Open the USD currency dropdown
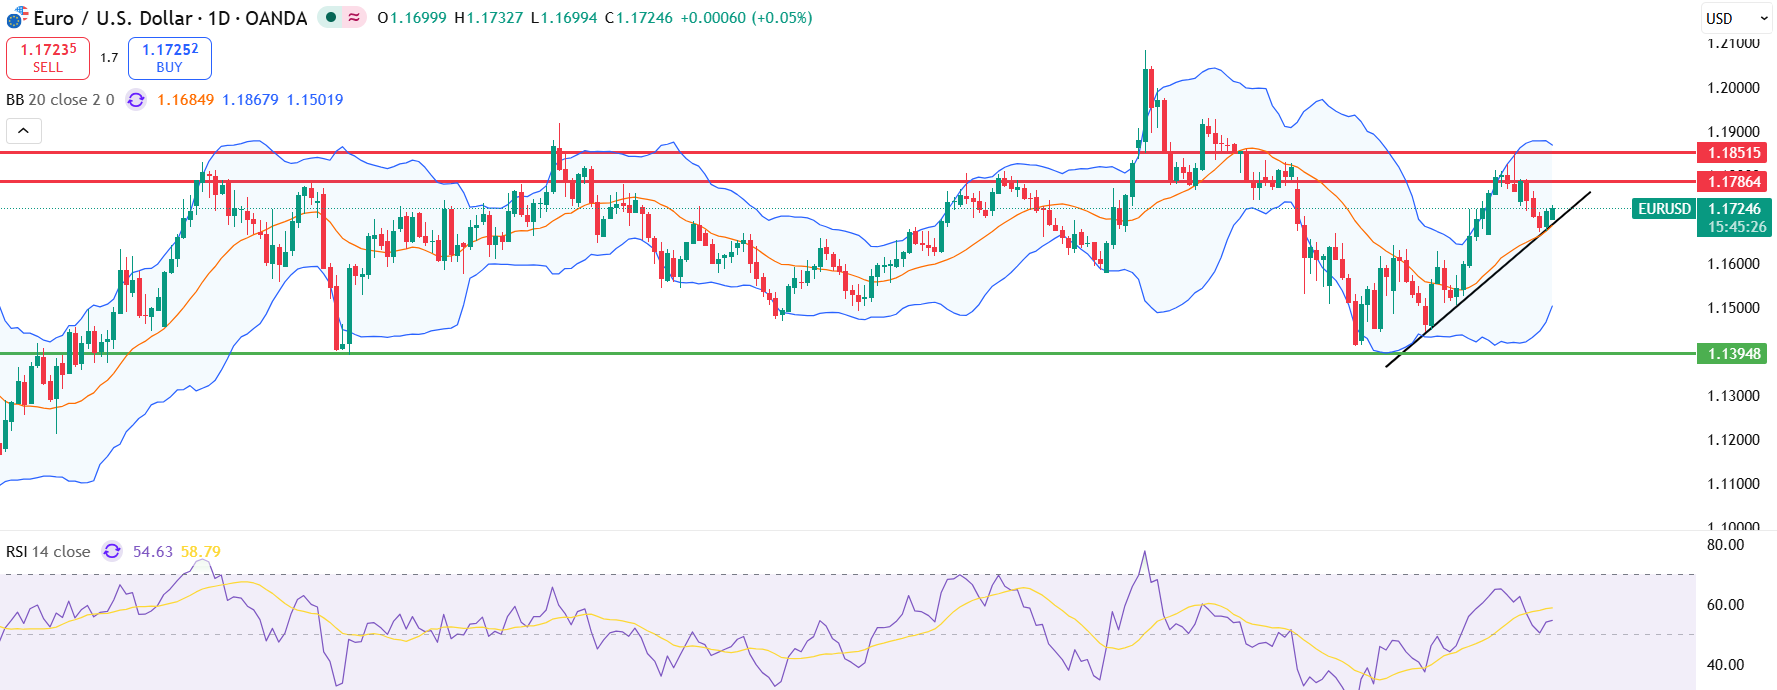 (1736, 18)
